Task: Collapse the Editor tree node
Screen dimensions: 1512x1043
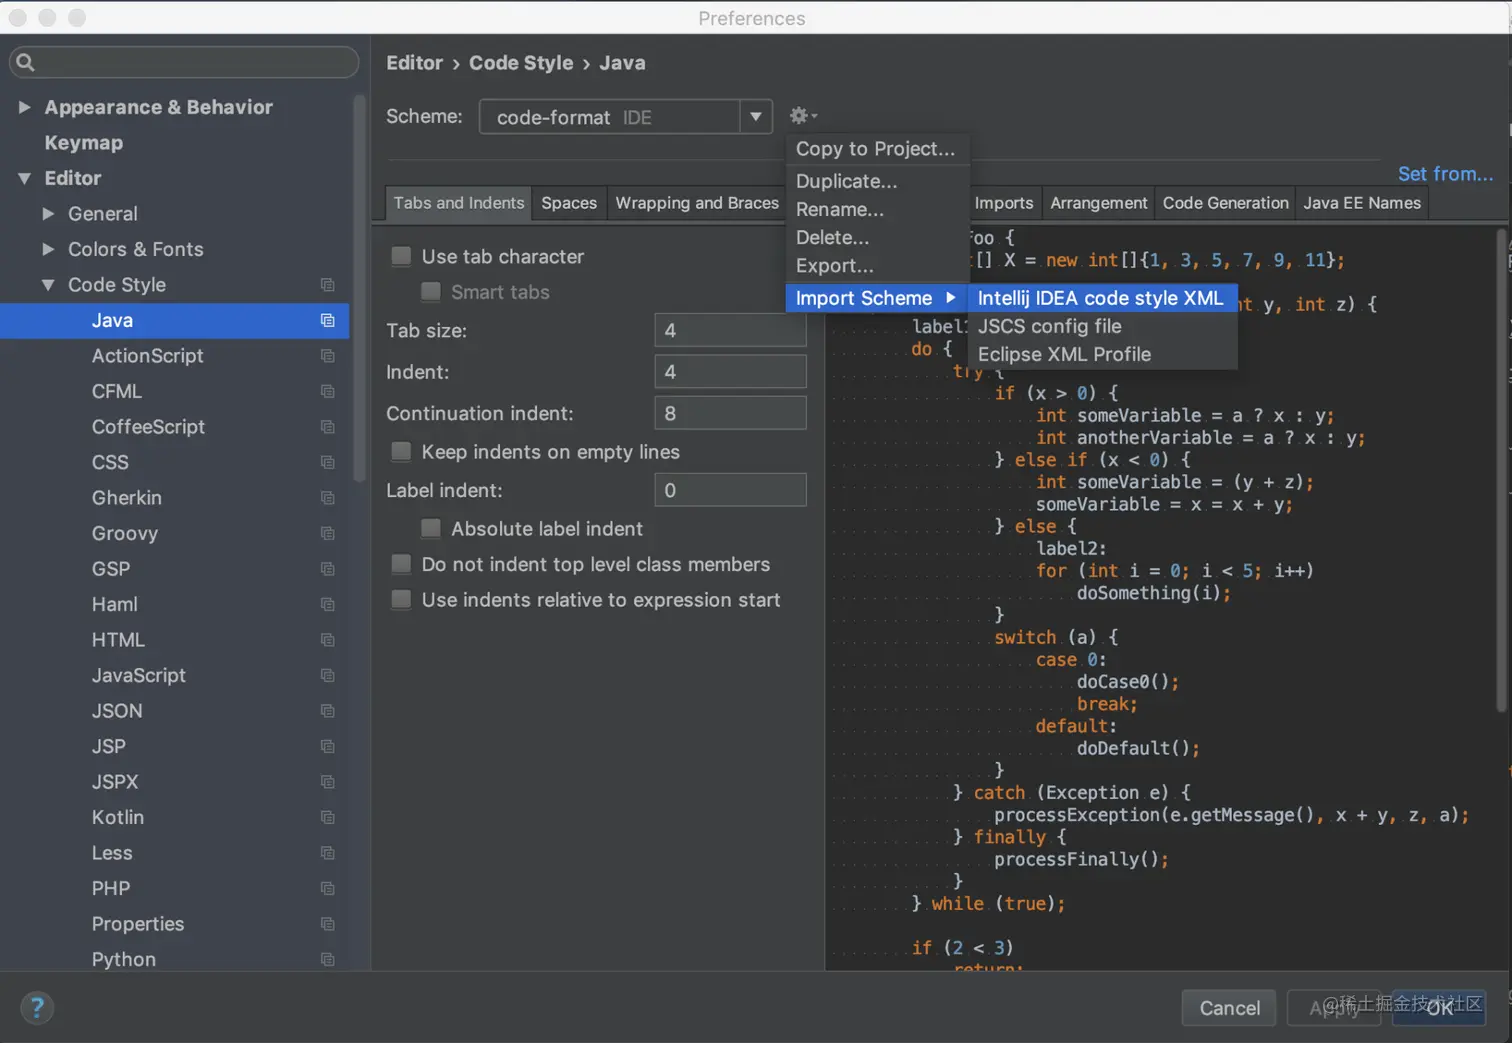Action: coord(24,178)
